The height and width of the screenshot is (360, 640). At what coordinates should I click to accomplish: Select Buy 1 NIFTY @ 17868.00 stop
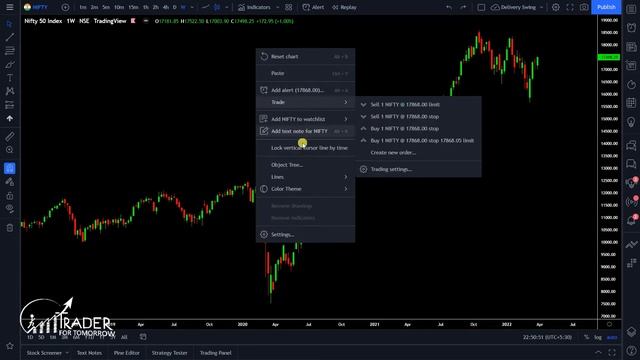coord(418,128)
